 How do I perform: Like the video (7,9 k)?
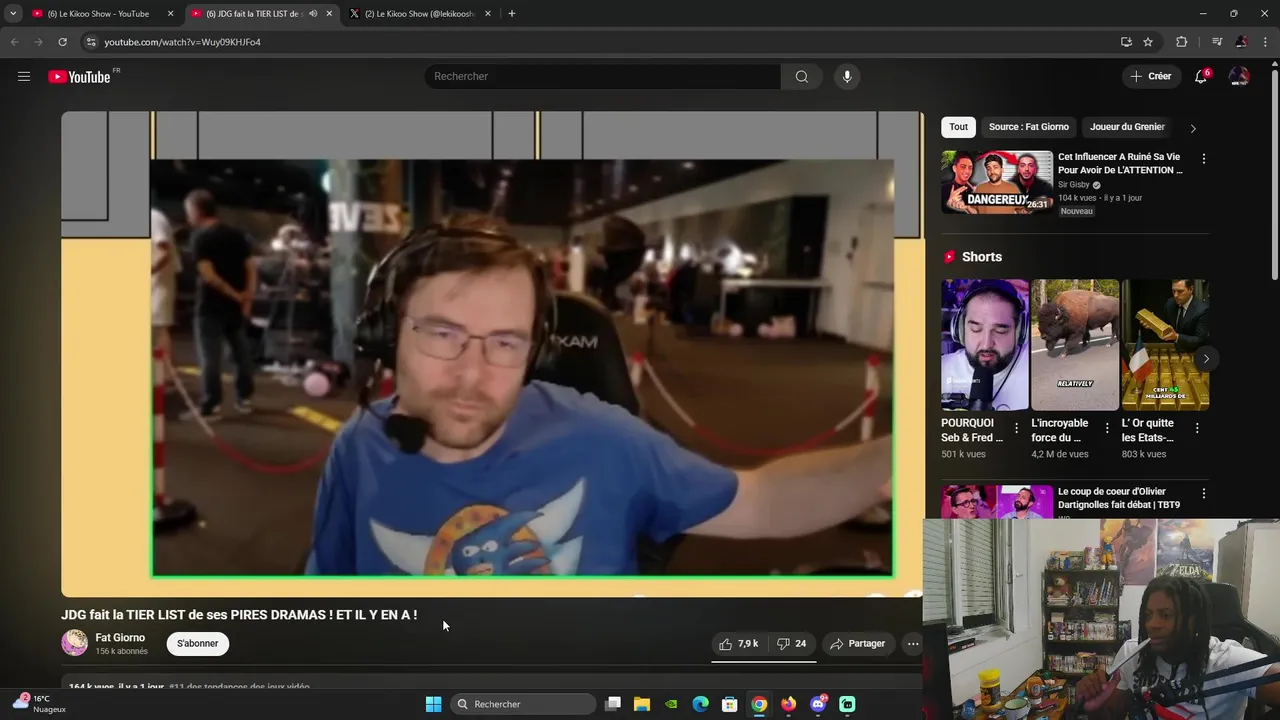[x=738, y=644]
